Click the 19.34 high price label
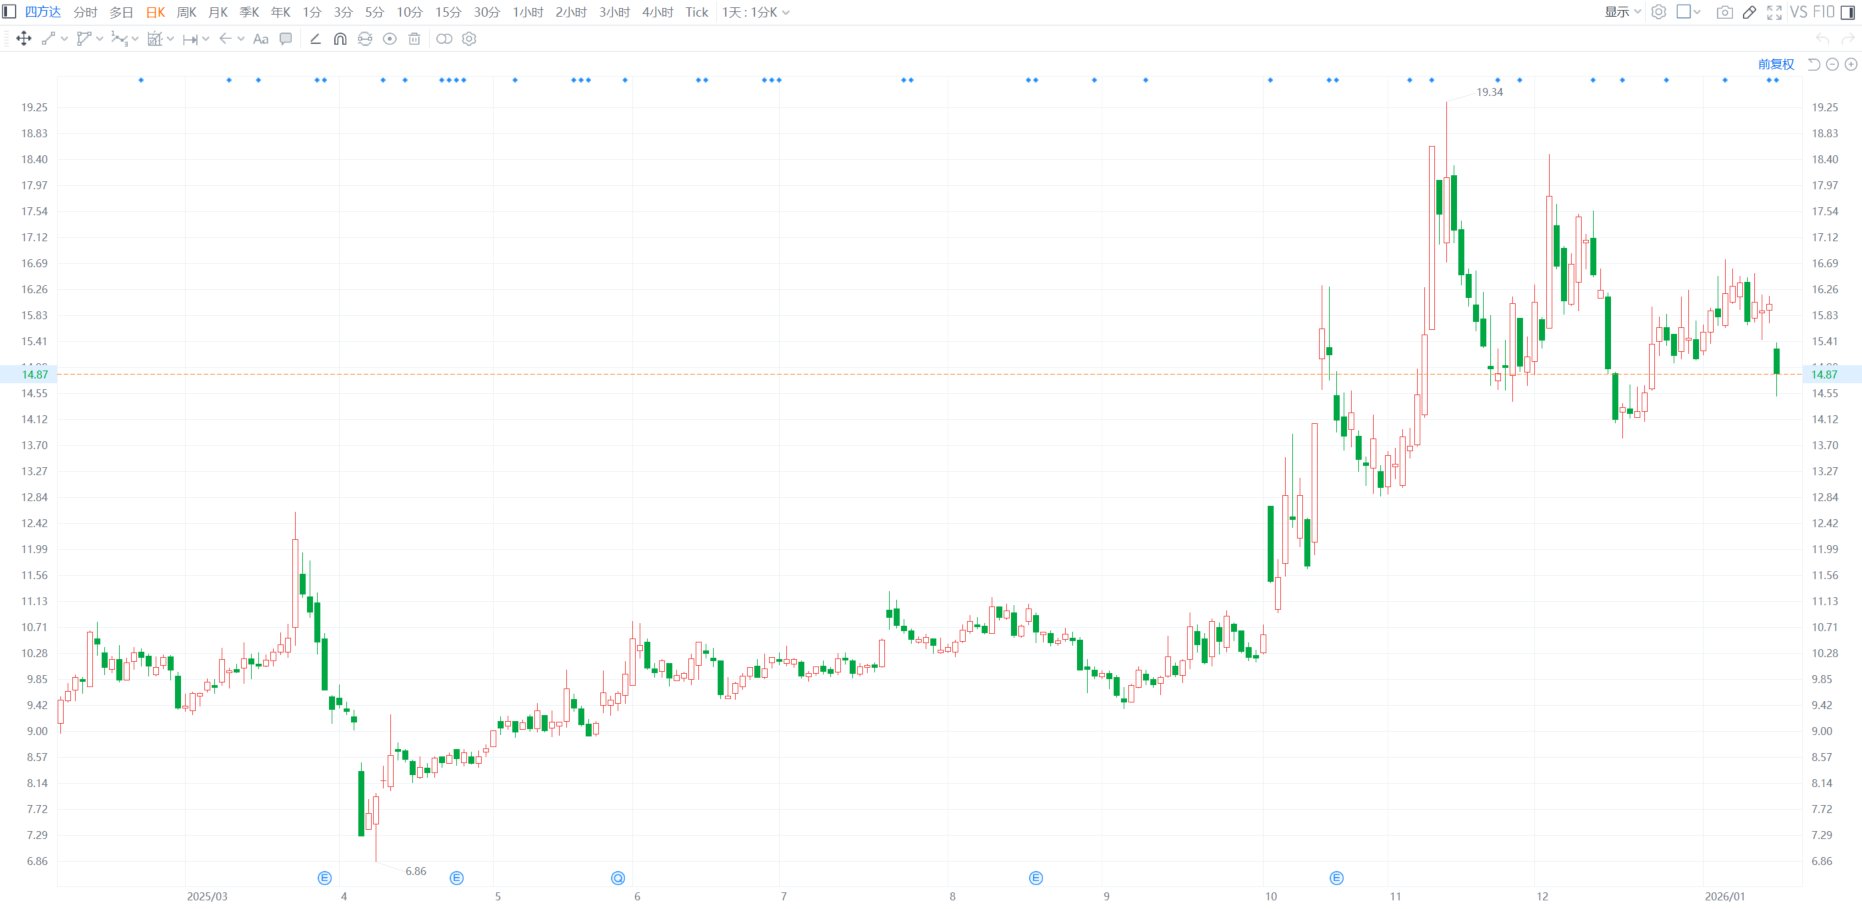Viewport: 1862px width, 909px height. 1490,92
